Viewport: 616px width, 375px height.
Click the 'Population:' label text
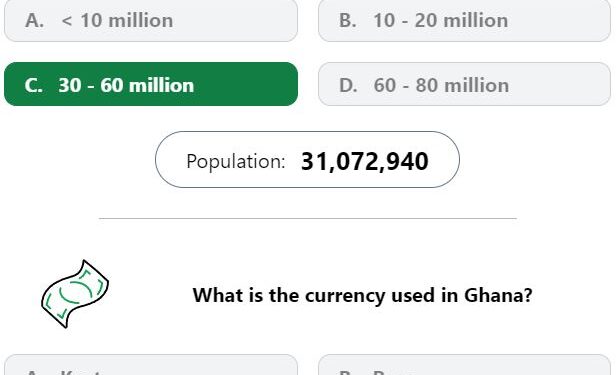point(236,161)
